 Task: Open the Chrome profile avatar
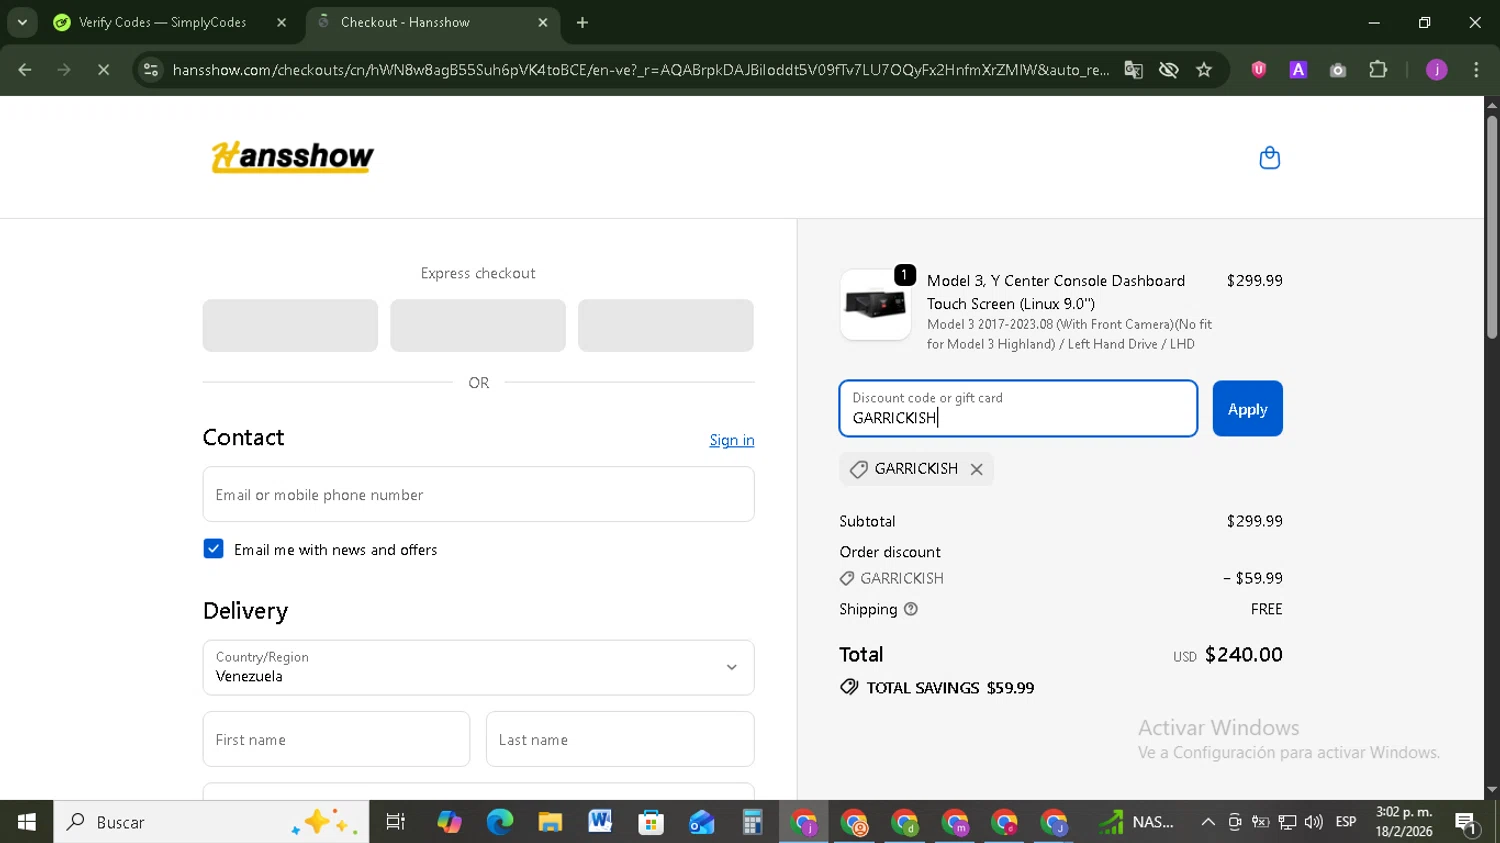(x=1437, y=70)
